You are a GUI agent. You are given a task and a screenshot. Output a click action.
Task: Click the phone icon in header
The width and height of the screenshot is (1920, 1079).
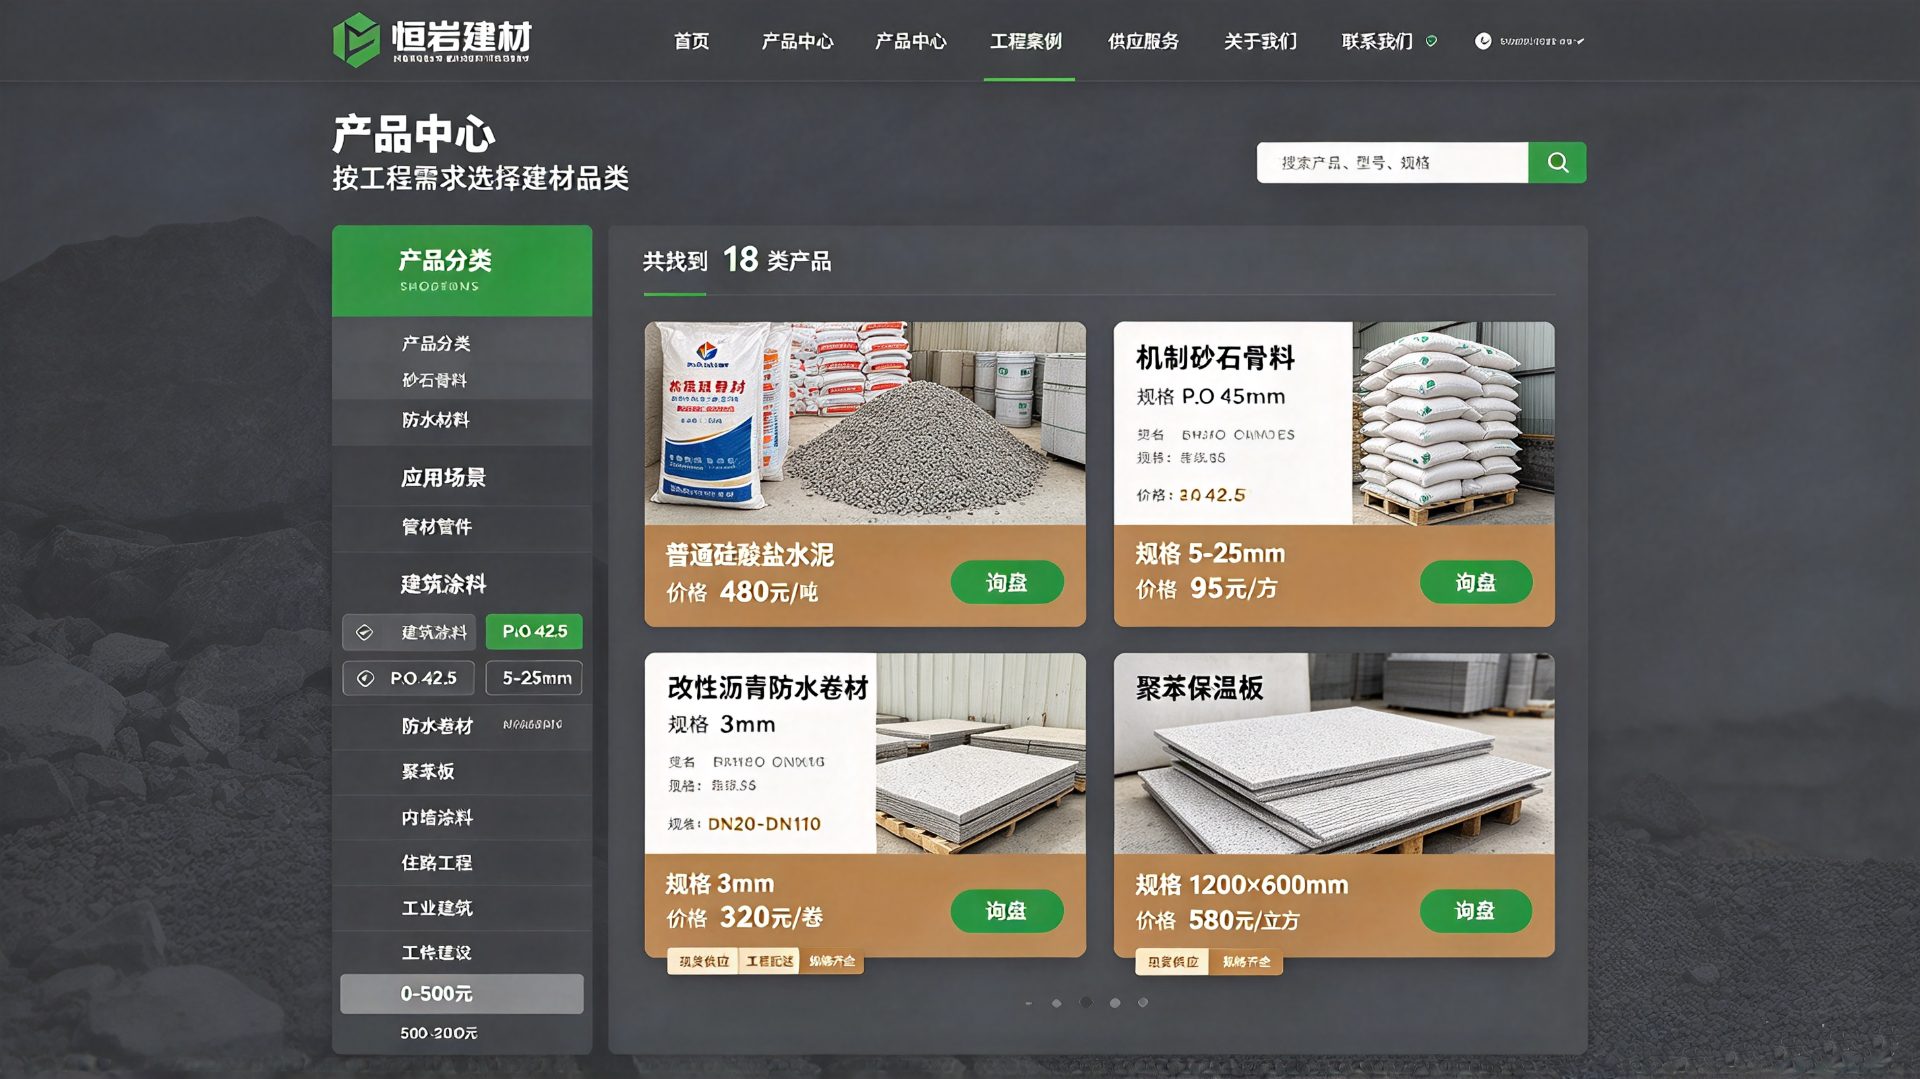pyautogui.click(x=1483, y=41)
